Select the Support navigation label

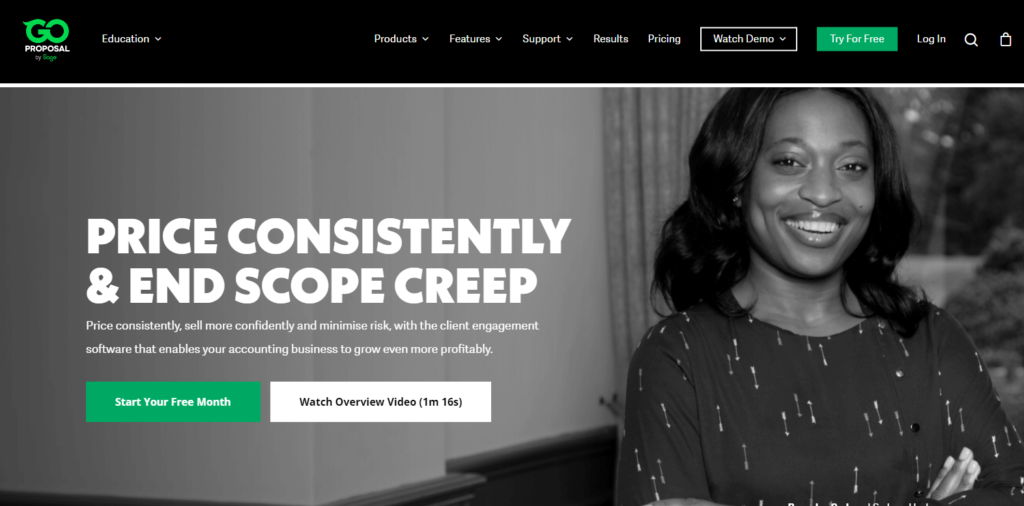541,39
